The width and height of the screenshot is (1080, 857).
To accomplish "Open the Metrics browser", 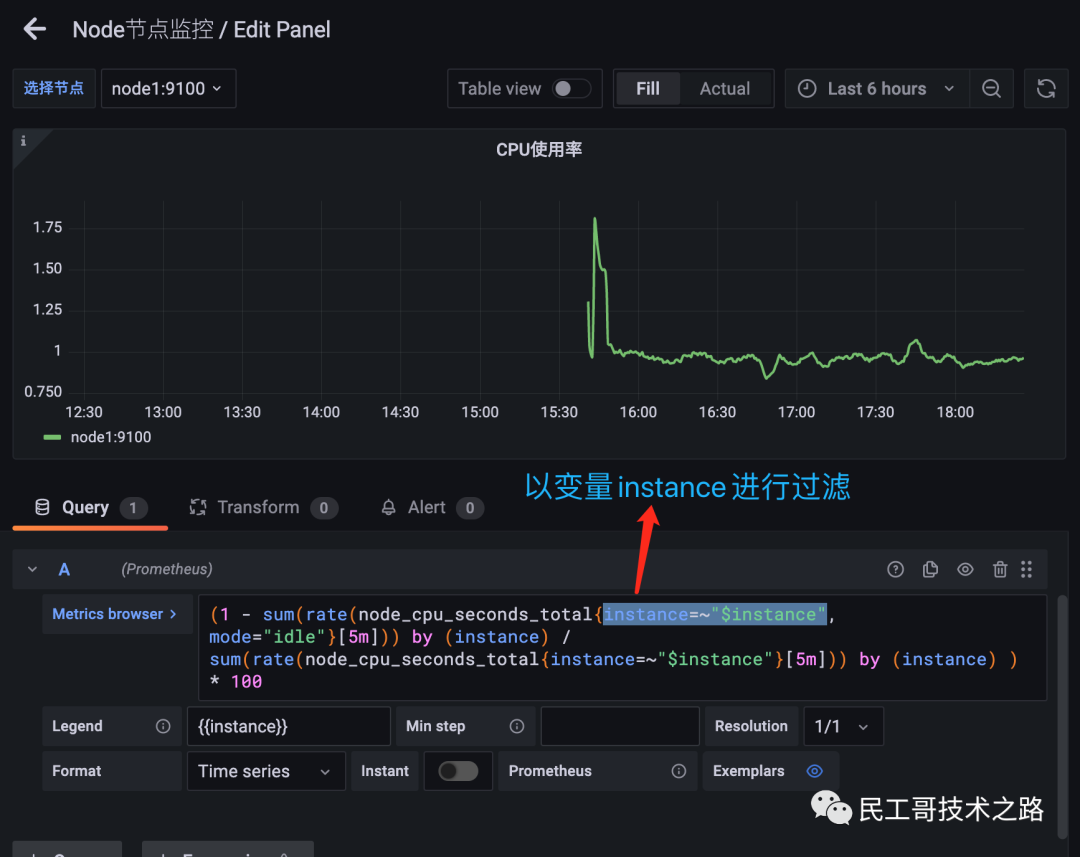I will pos(115,614).
